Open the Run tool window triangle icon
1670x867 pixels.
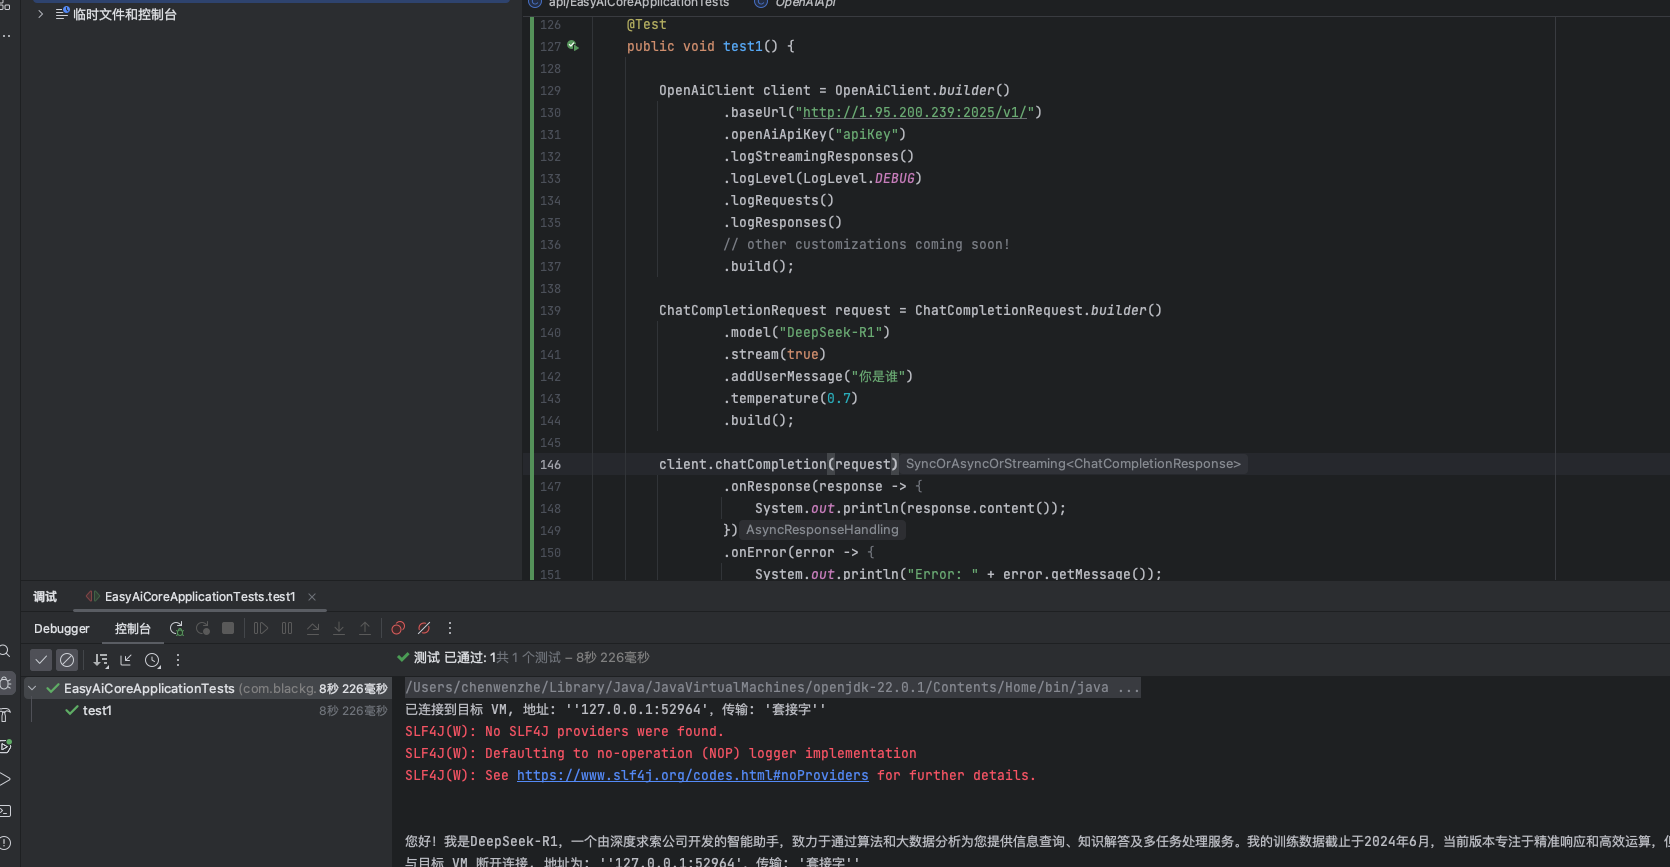[x=5, y=779]
